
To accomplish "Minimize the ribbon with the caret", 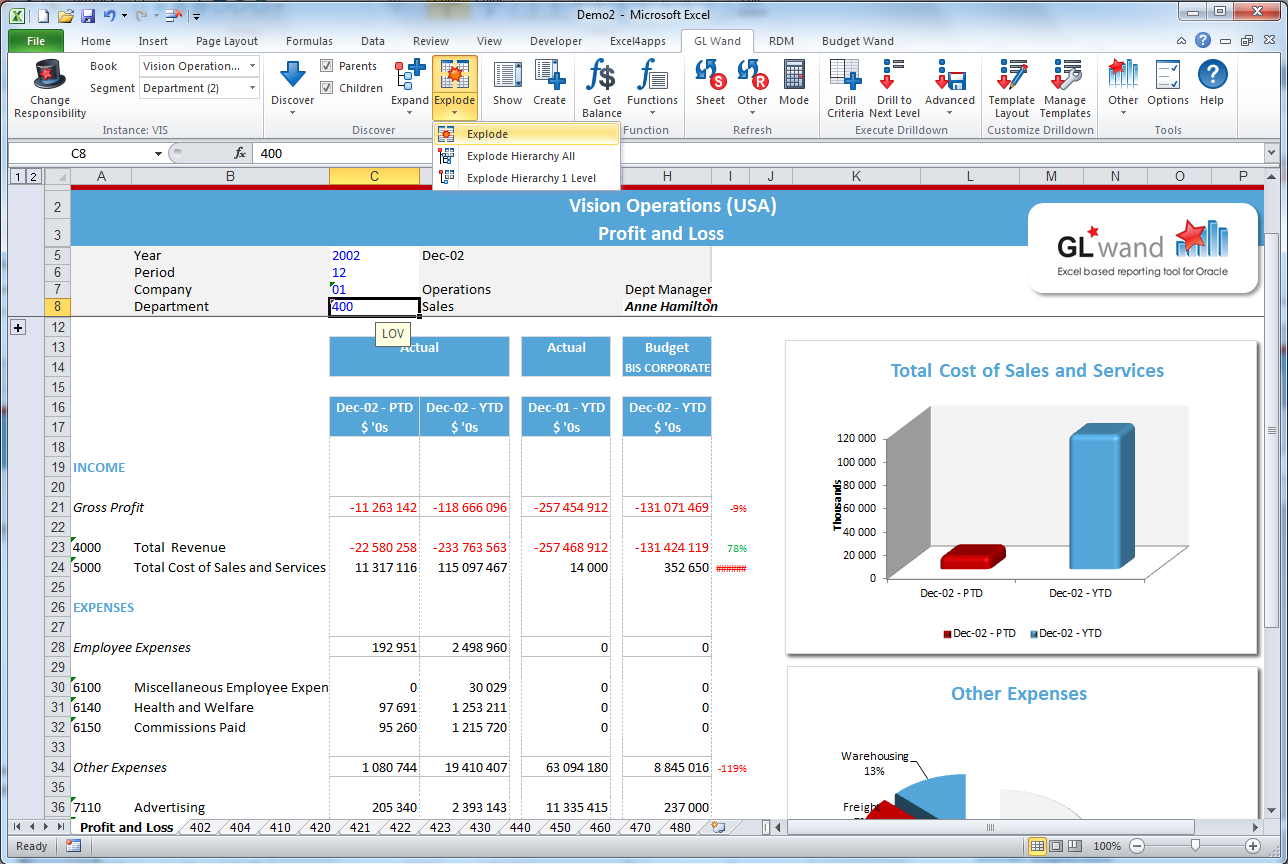I will 1183,41.
